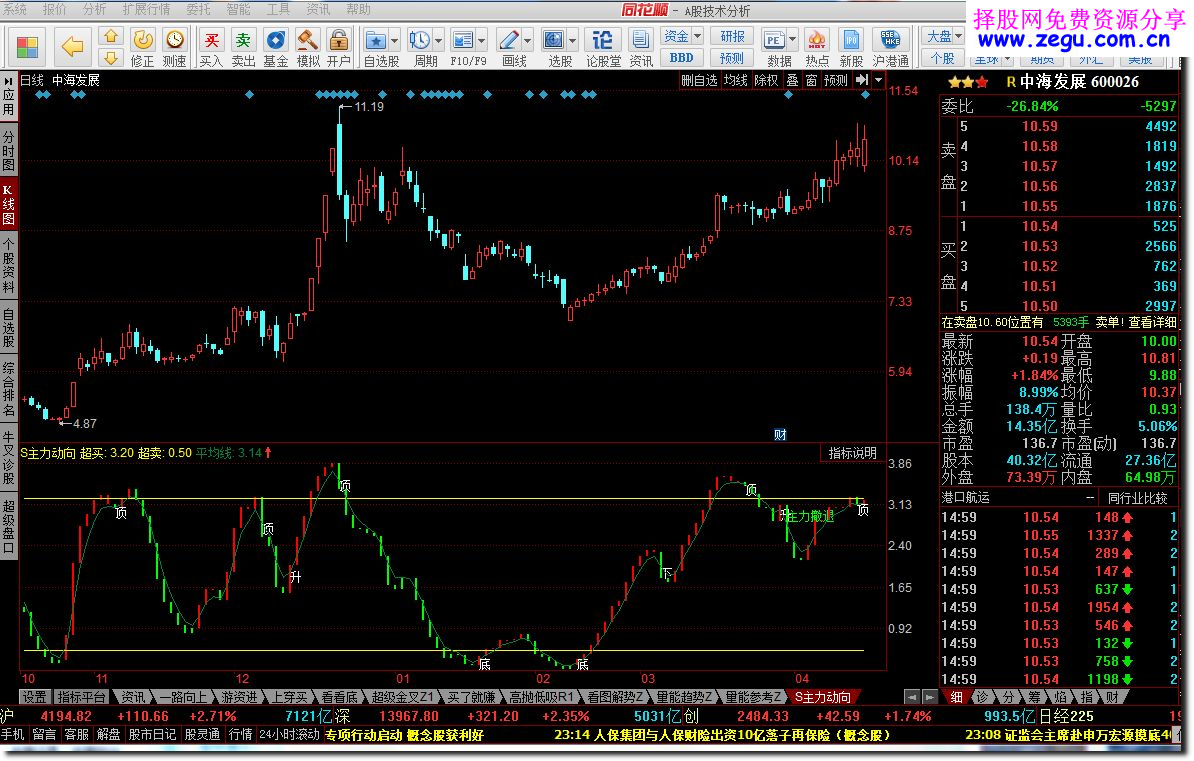The height and width of the screenshot is (761, 1194).
Task: Click the BBD toolbar button
Action: [682, 58]
